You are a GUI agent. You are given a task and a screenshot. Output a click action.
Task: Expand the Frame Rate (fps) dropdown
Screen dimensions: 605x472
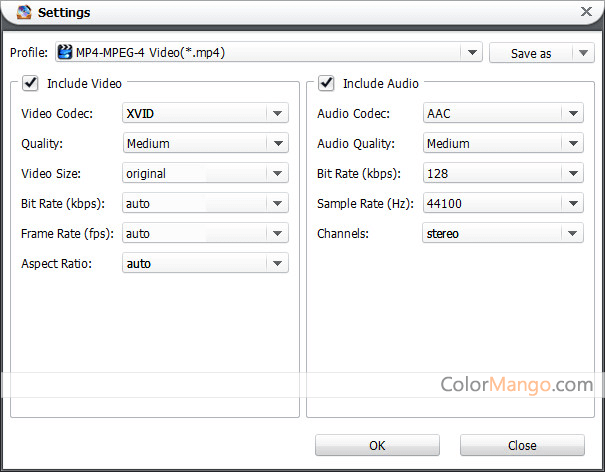[205, 233]
